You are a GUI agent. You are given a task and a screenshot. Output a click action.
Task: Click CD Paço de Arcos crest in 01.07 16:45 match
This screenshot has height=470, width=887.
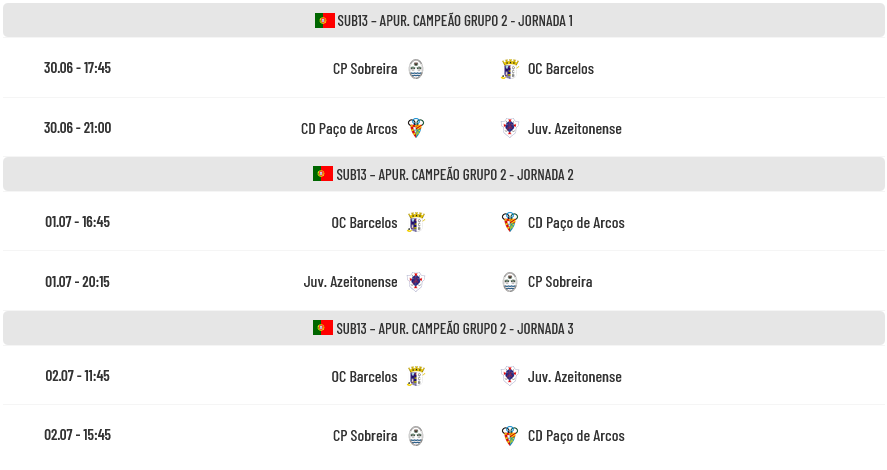click(510, 222)
